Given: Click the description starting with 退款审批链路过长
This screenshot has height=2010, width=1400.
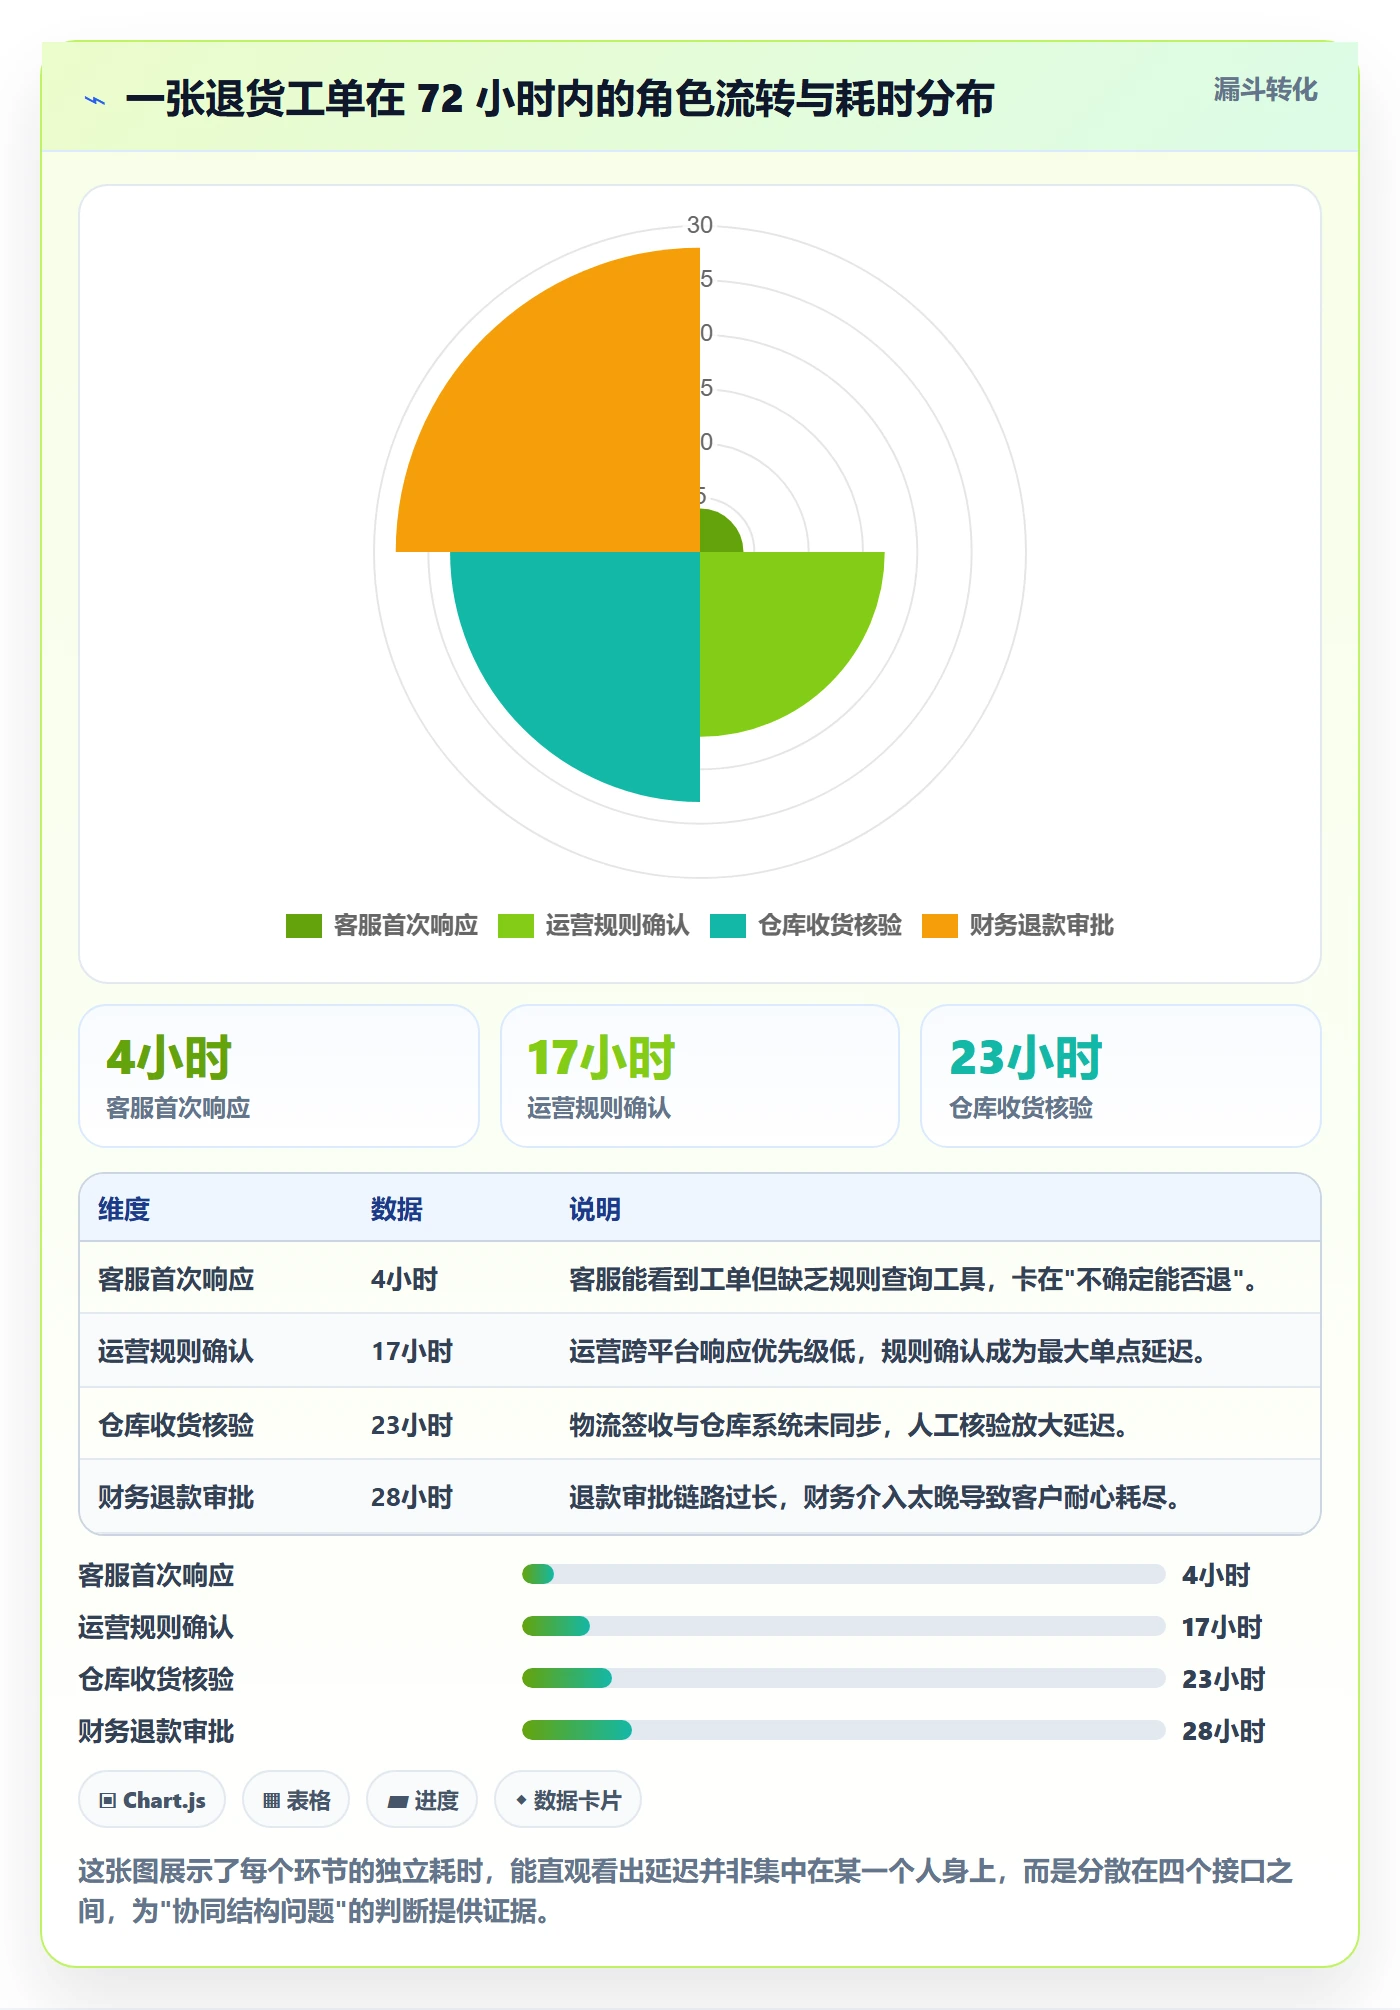Looking at the screenshot, I should tap(876, 1497).
